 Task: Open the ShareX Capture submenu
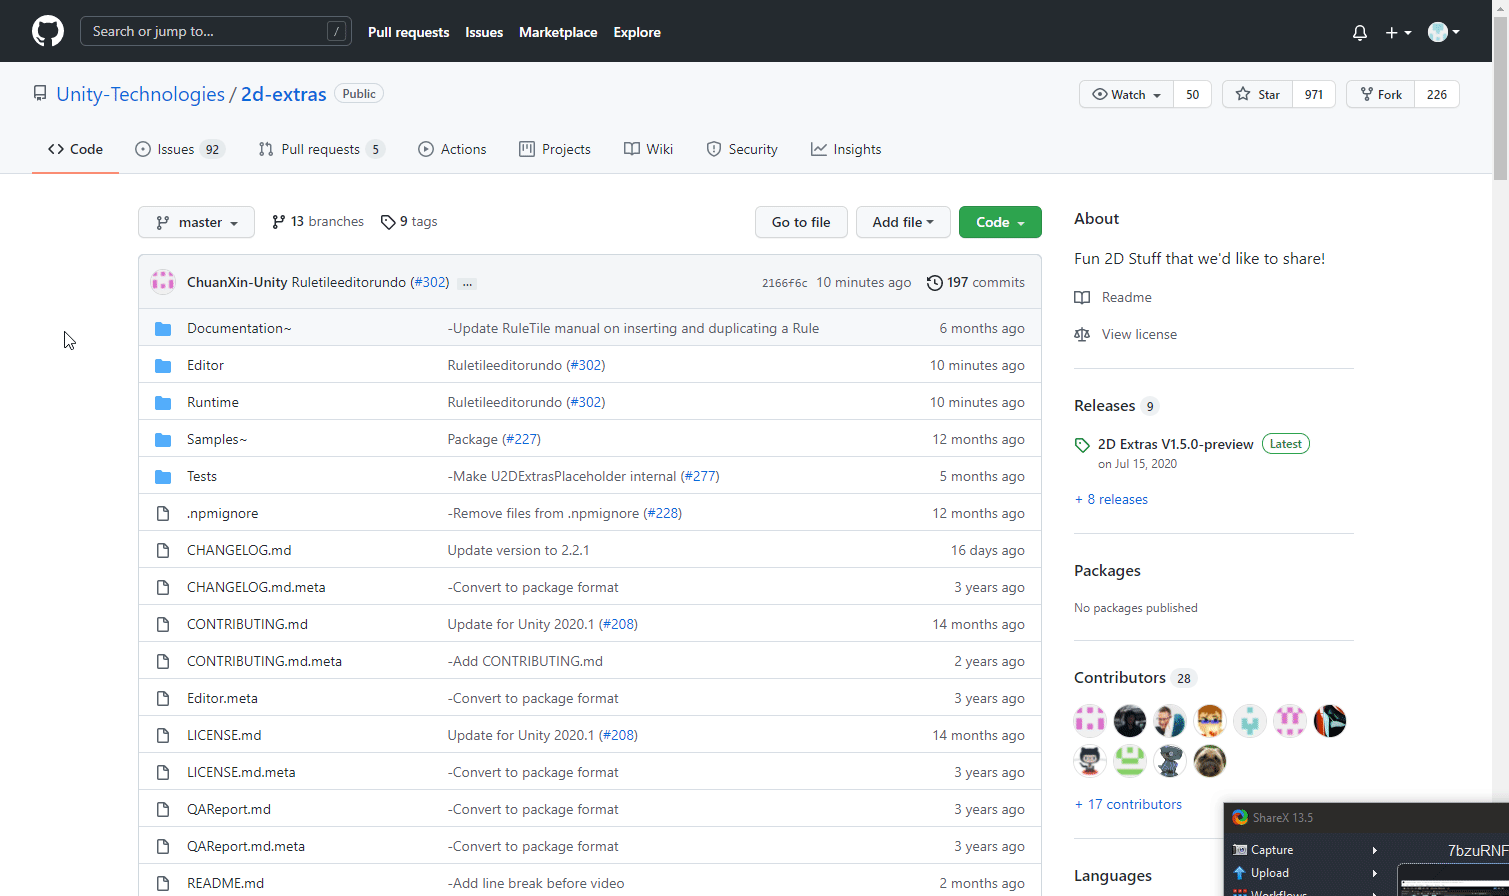pos(1305,850)
